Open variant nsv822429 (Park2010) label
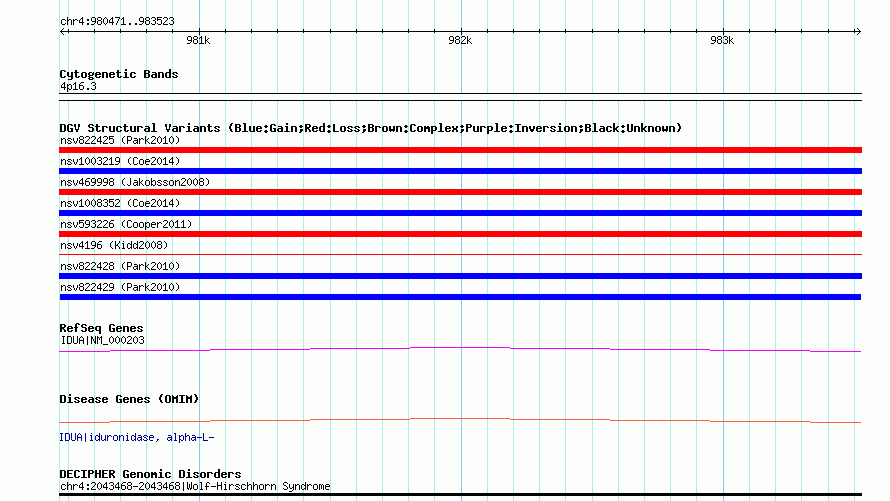Image resolution: width=890 pixels, height=501 pixels. click(120, 287)
